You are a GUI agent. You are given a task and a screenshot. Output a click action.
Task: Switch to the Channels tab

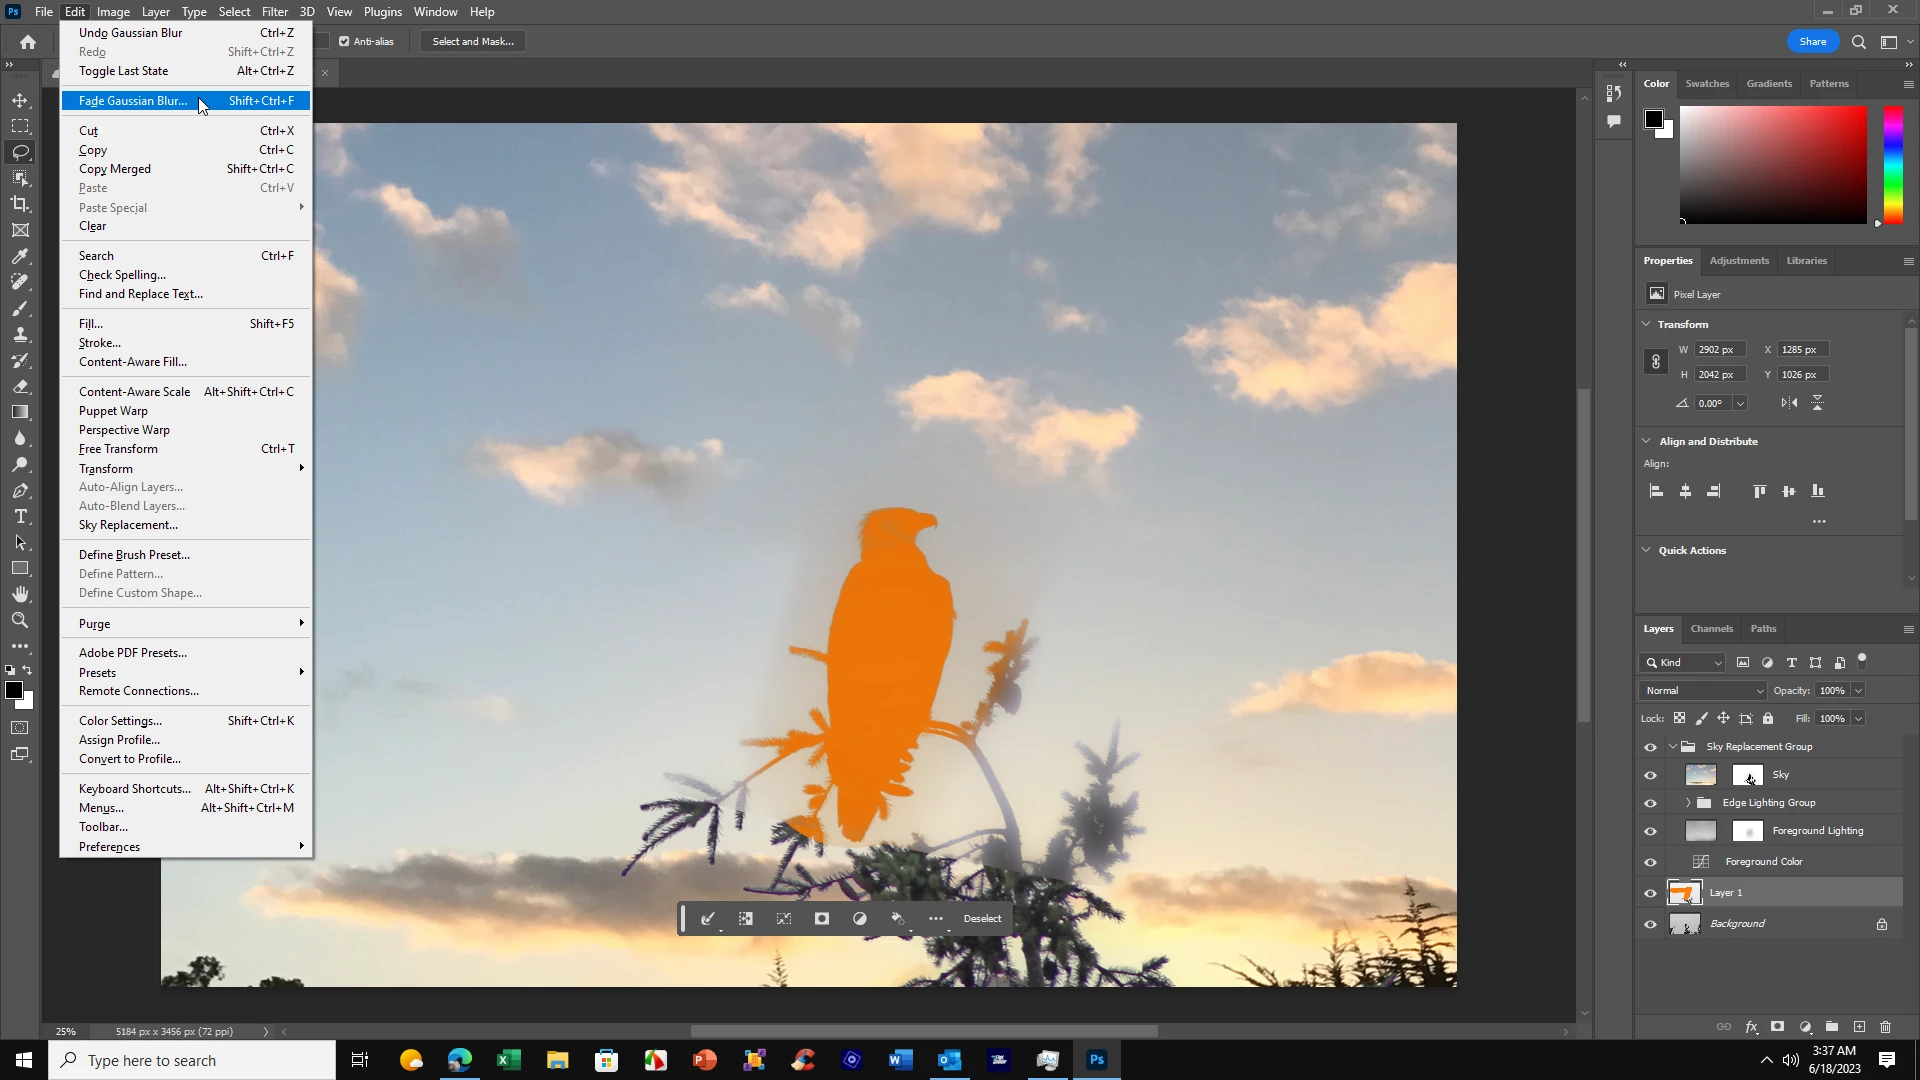pos(1711,629)
